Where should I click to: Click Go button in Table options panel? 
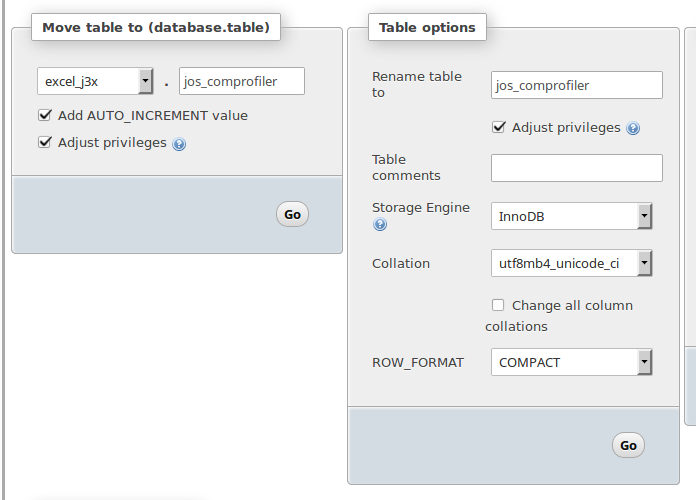click(x=628, y=445)
